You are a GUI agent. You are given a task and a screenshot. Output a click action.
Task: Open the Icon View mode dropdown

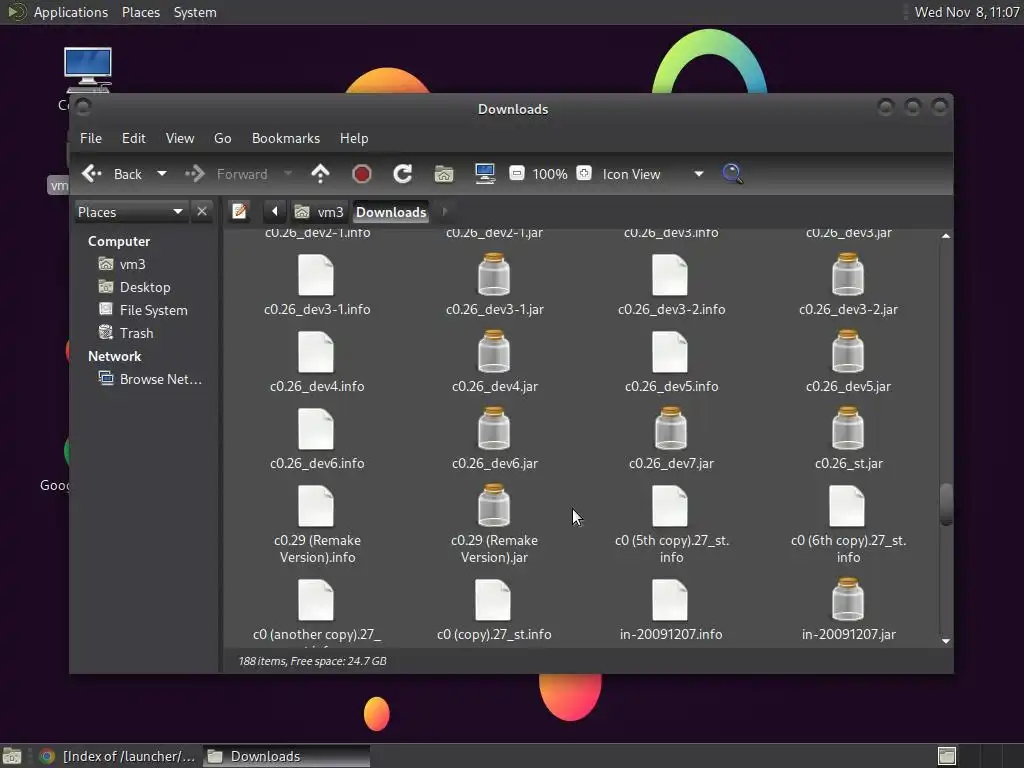point(652,174)
